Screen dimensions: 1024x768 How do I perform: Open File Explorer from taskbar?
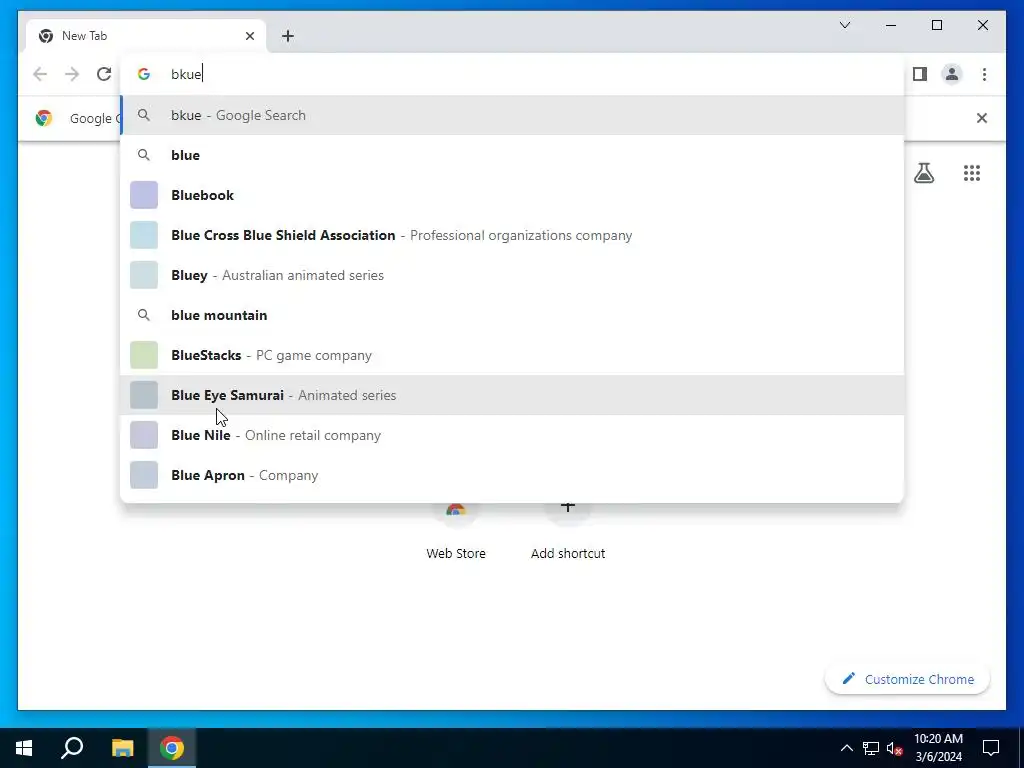pyautogui.click(x=122, y=748)
